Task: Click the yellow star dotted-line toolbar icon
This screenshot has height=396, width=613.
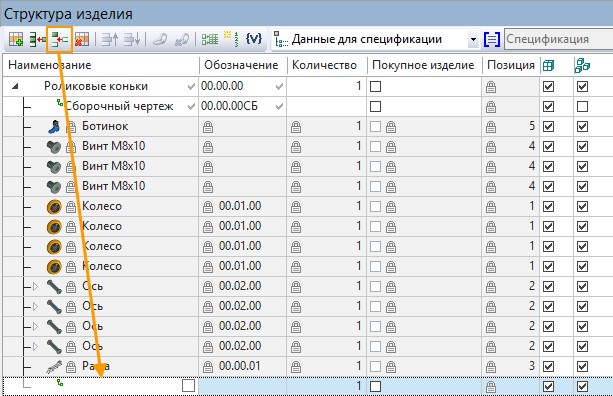Action: click(x=231, y=39)
